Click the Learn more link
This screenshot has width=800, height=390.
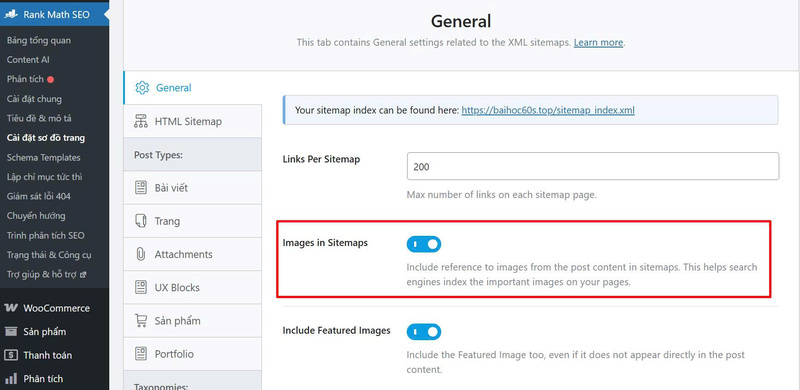[598, 43]
